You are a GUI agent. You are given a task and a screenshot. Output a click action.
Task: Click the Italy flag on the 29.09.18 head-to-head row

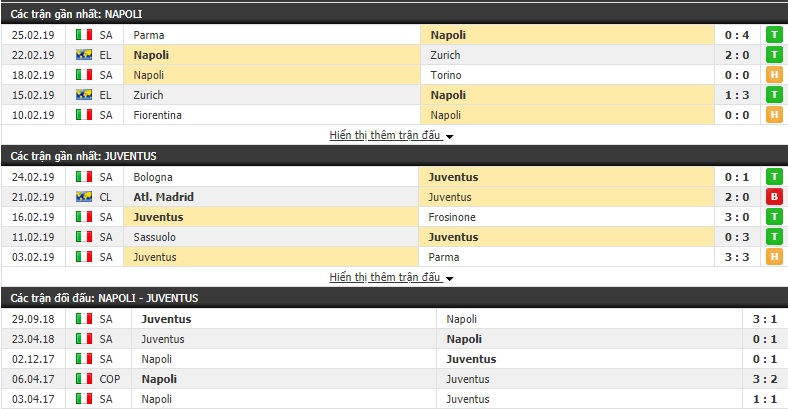(x=84, y=319)
